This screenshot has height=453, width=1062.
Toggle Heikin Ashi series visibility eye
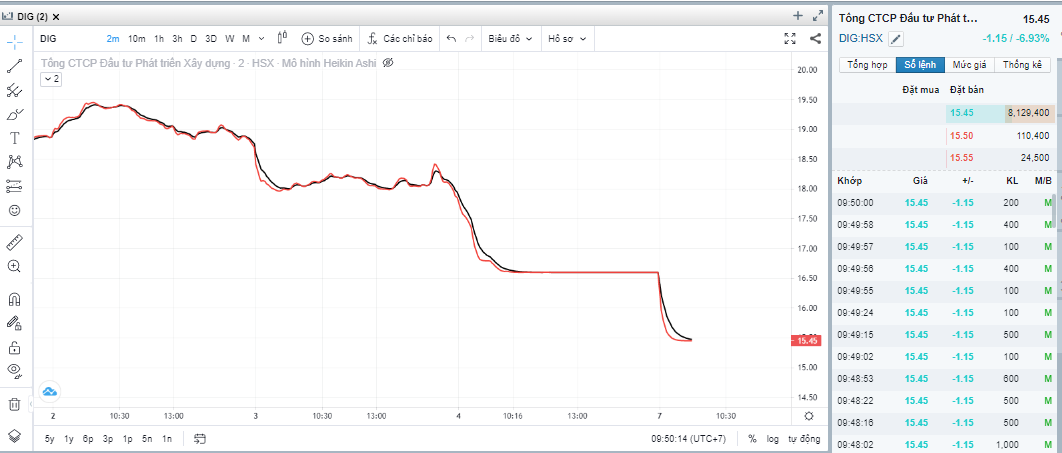[387, 63]
